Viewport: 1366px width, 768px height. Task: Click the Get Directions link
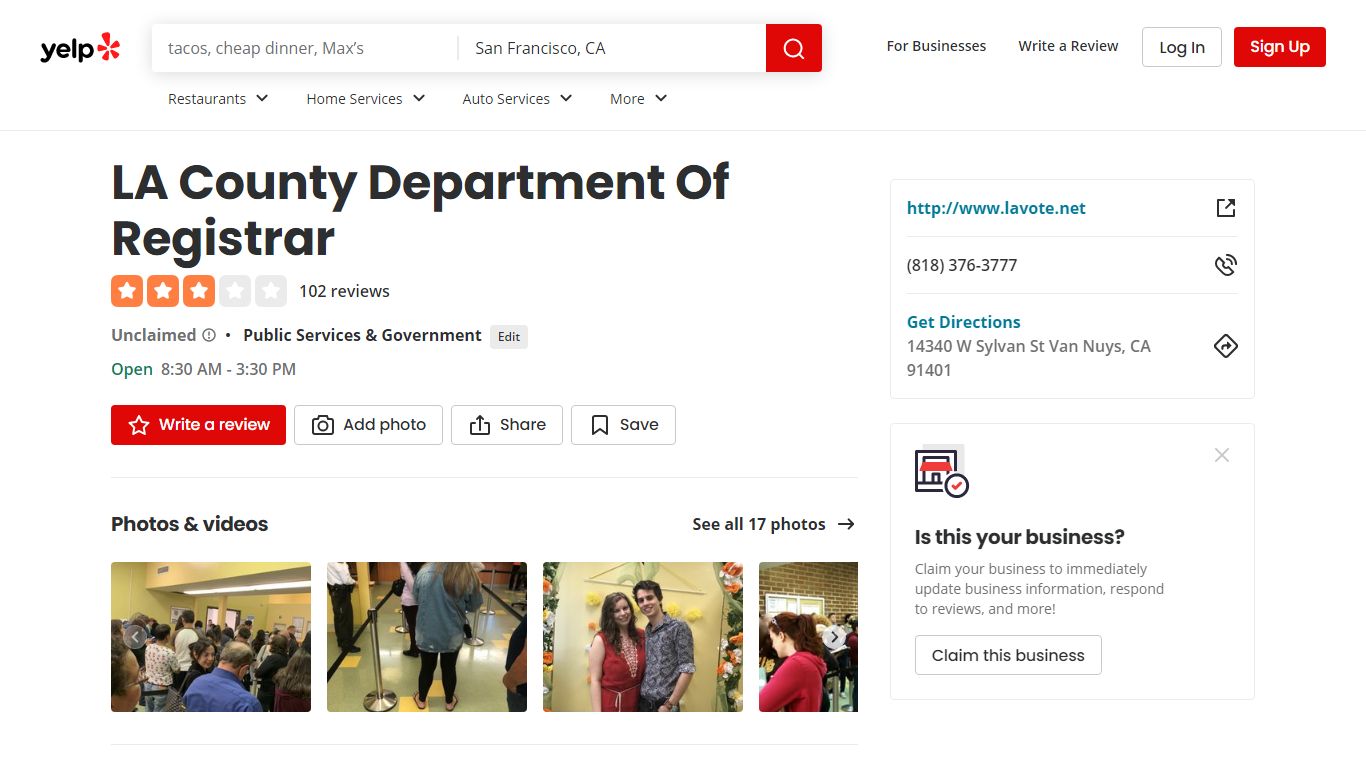[x=963, y=322]
